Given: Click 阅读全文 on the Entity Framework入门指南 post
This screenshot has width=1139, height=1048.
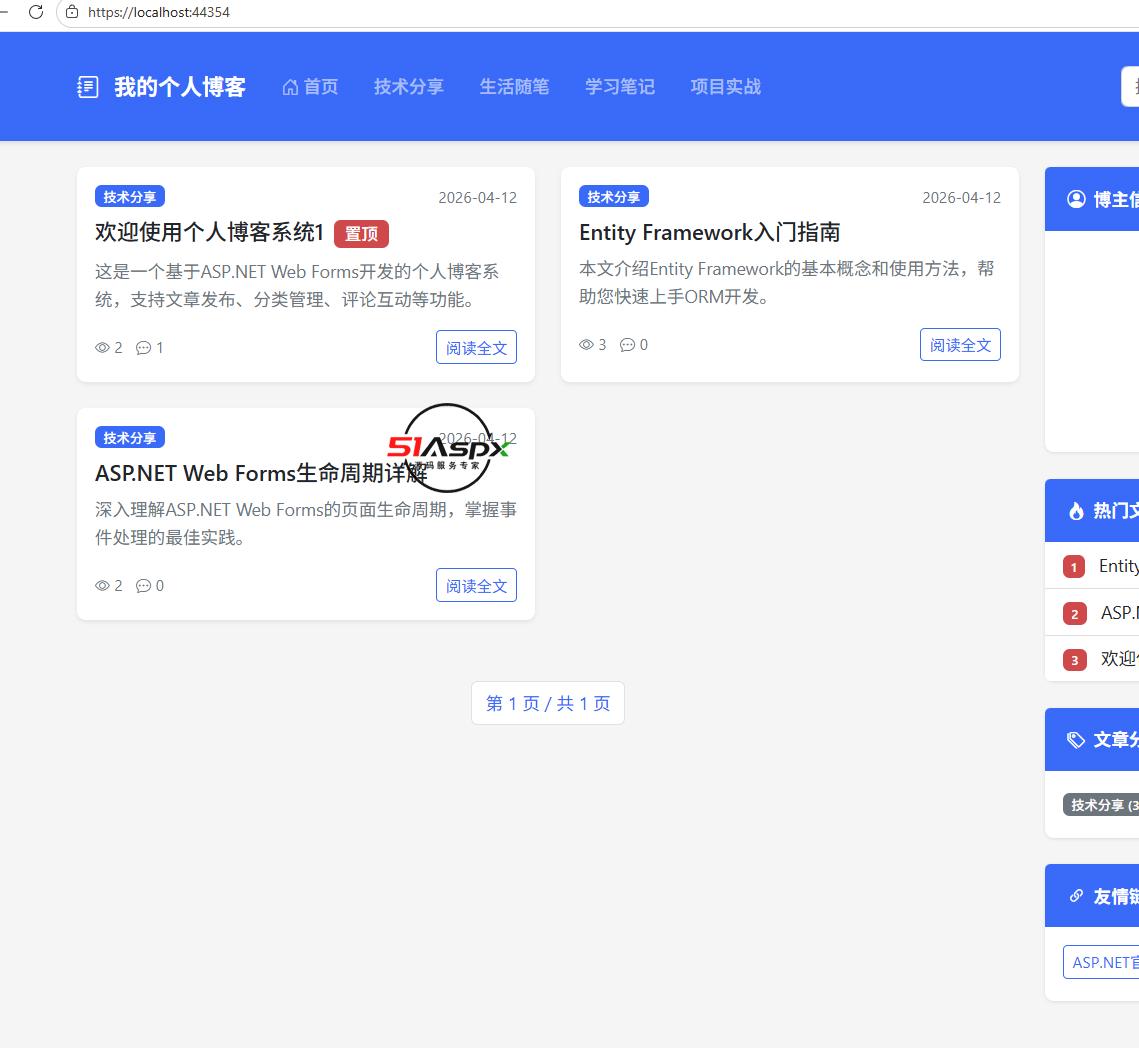Looking at the screenshot, I should [x=960, y=344].
